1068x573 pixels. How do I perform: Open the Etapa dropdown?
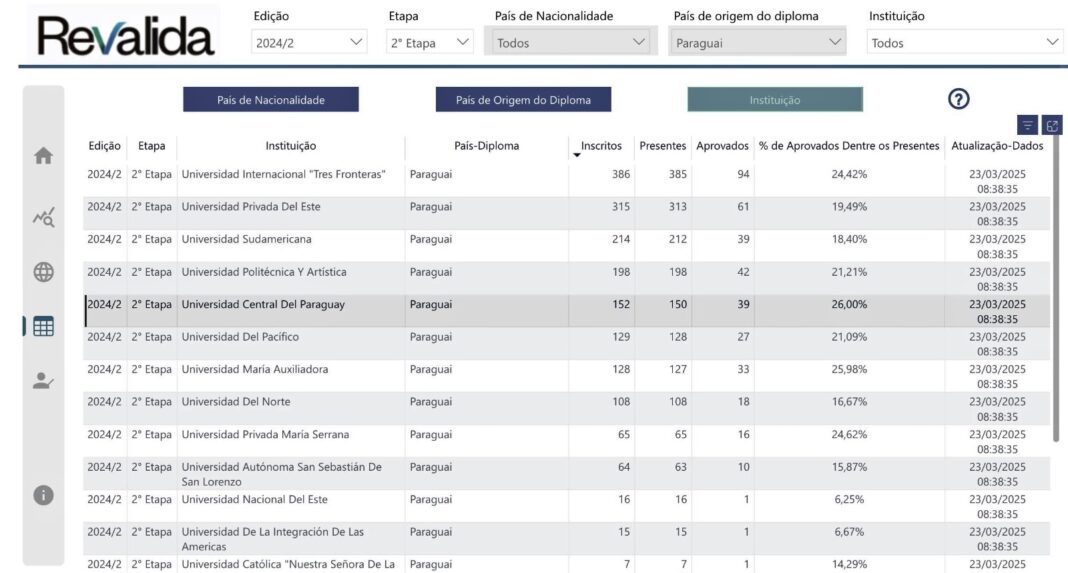coord(430,42)
